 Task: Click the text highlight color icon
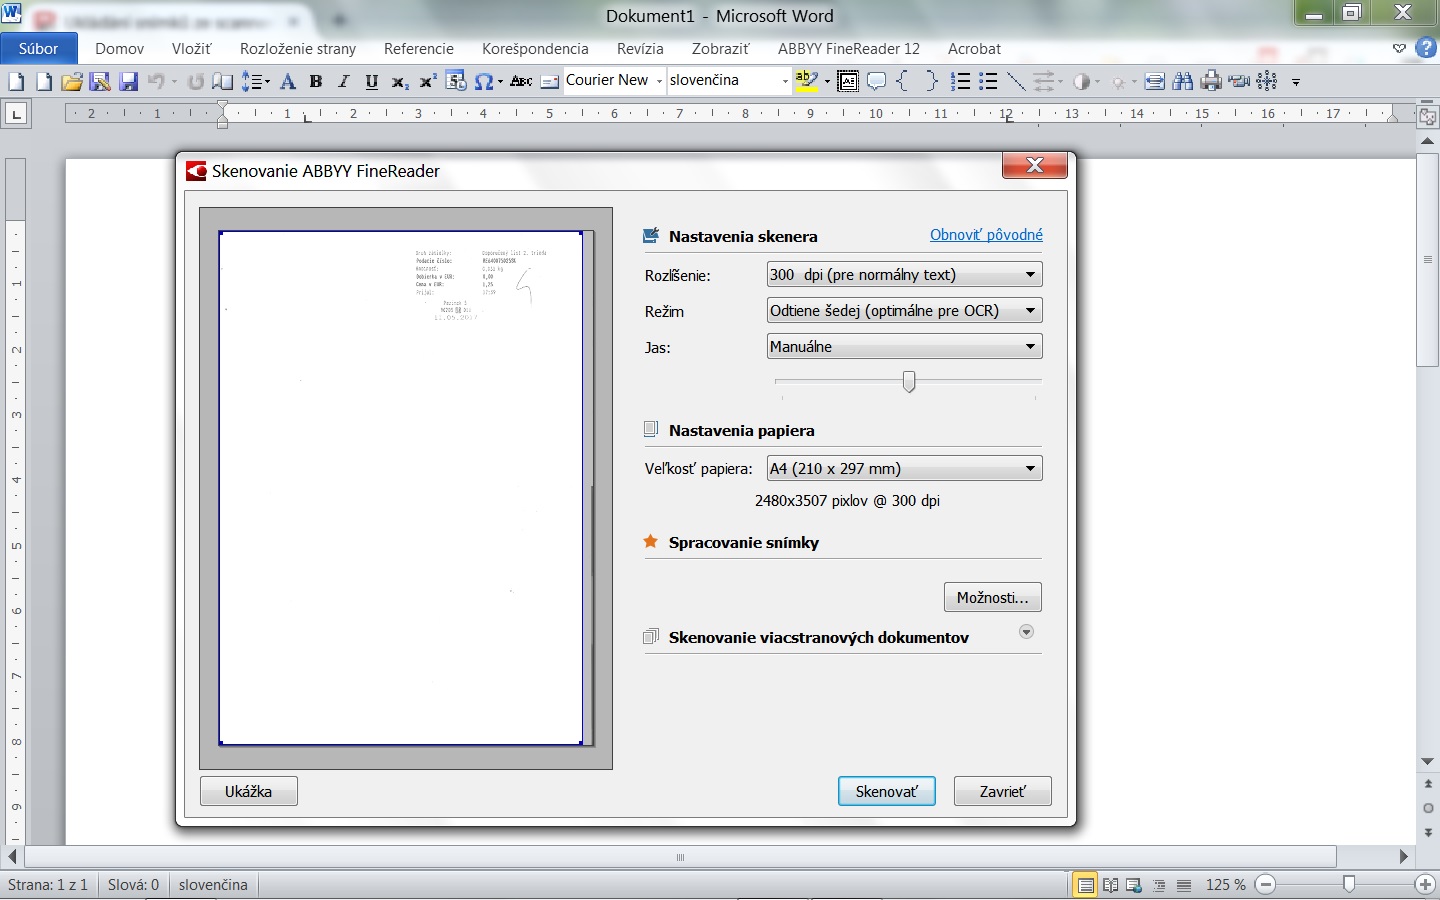(806, 82)
